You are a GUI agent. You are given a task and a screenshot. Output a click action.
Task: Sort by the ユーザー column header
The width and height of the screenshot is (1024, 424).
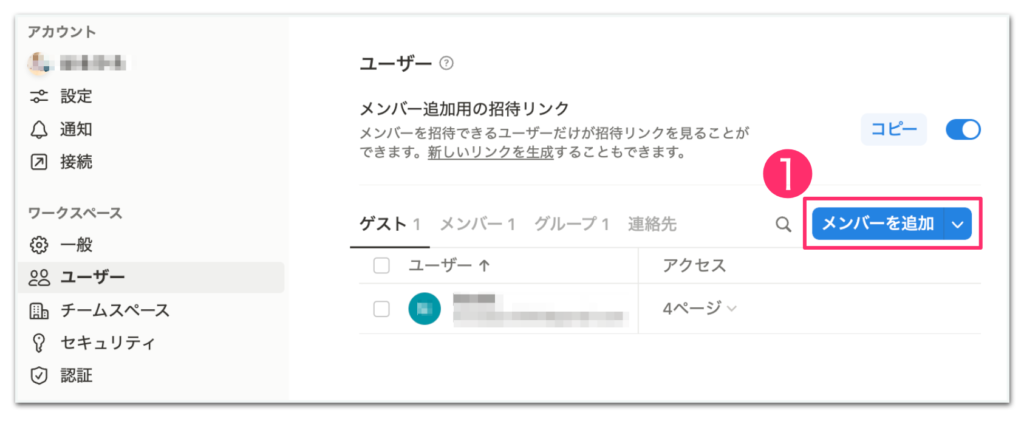pos(449,265)
